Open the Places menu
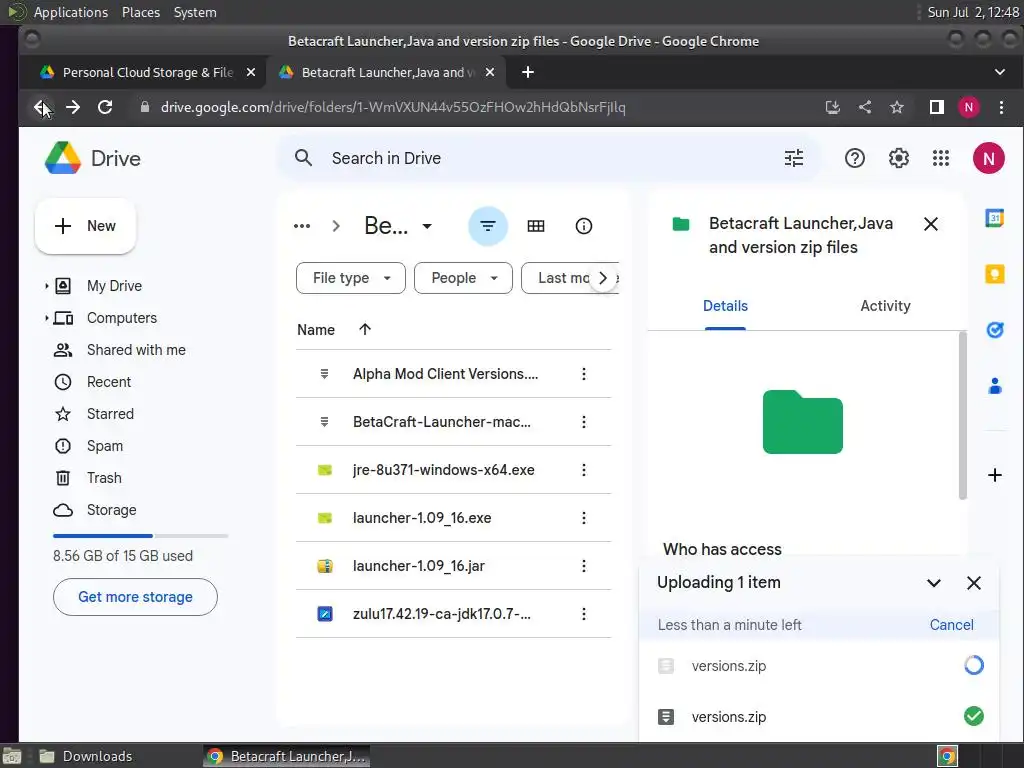Viewport: 1024px width, 768px height. tap(140, 12)
